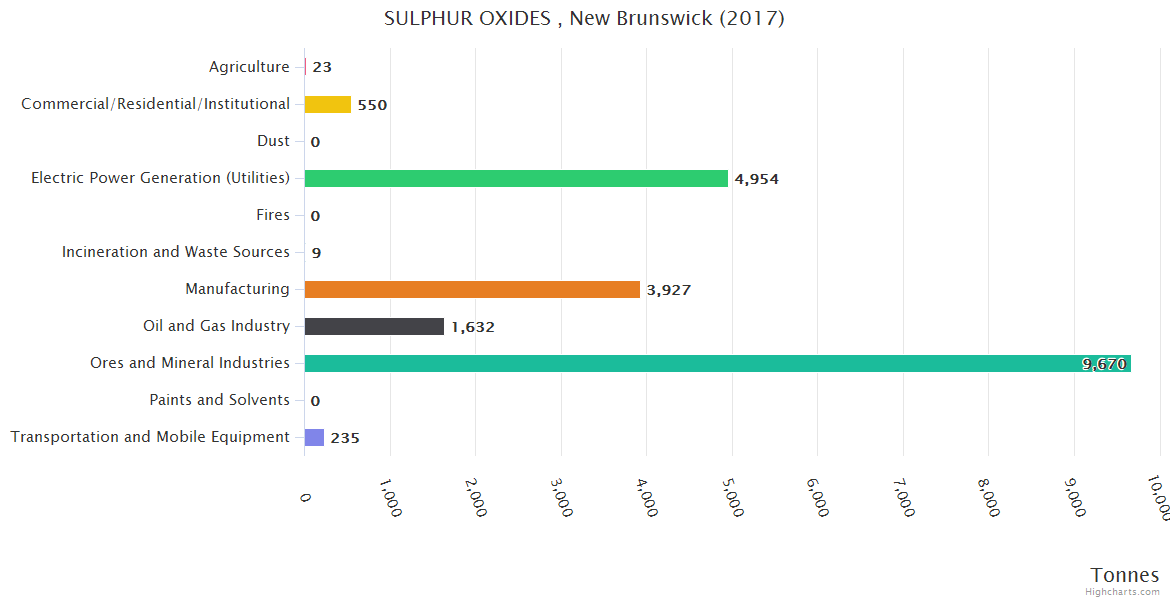Click the Fires category label

point(273,215)
